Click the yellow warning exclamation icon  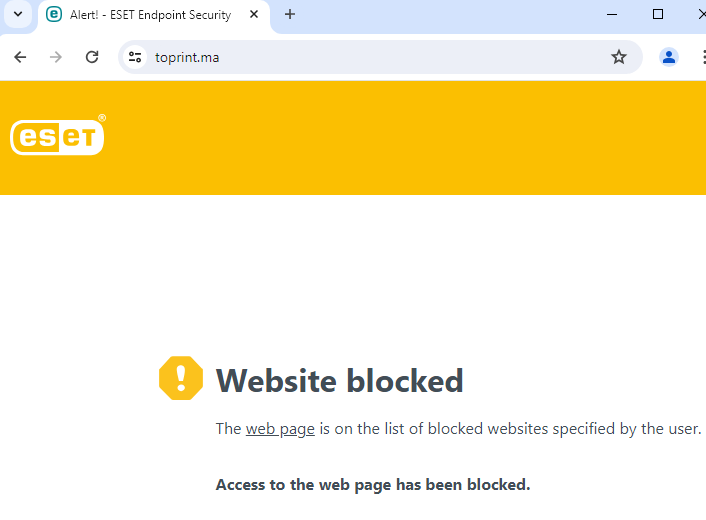tap(181, 378)
